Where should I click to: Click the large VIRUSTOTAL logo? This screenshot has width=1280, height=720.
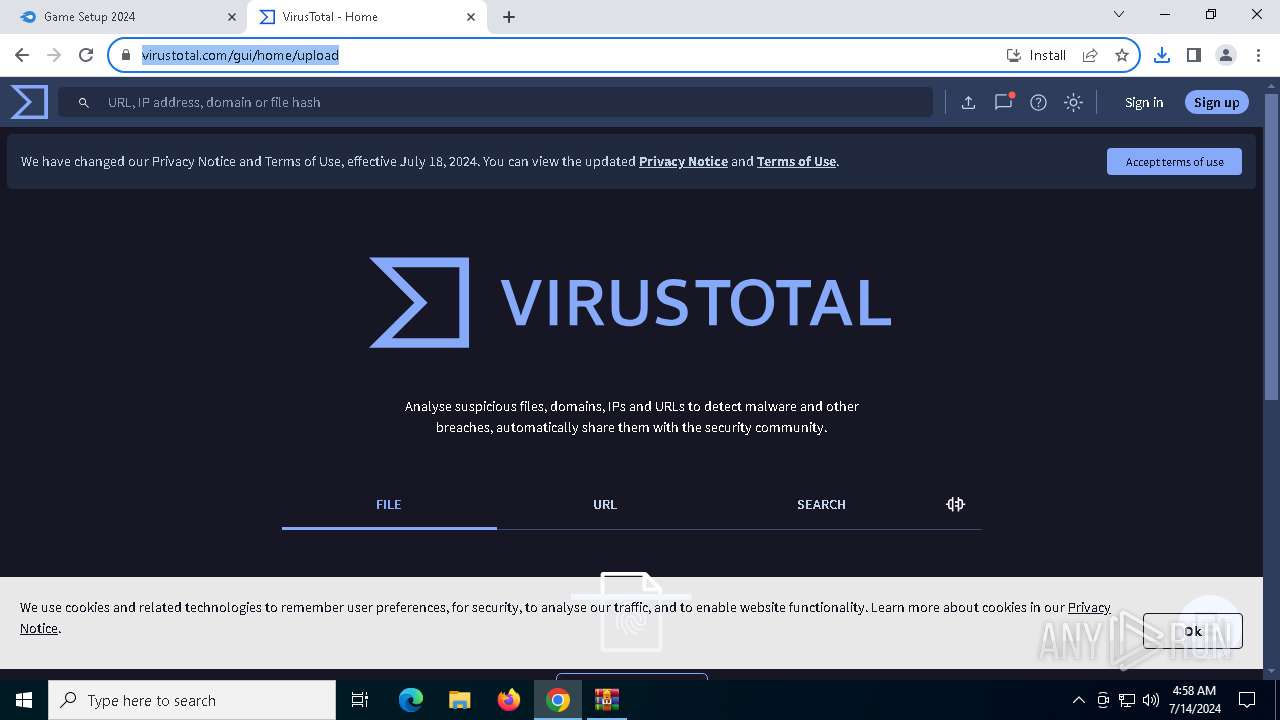point(630,302)
